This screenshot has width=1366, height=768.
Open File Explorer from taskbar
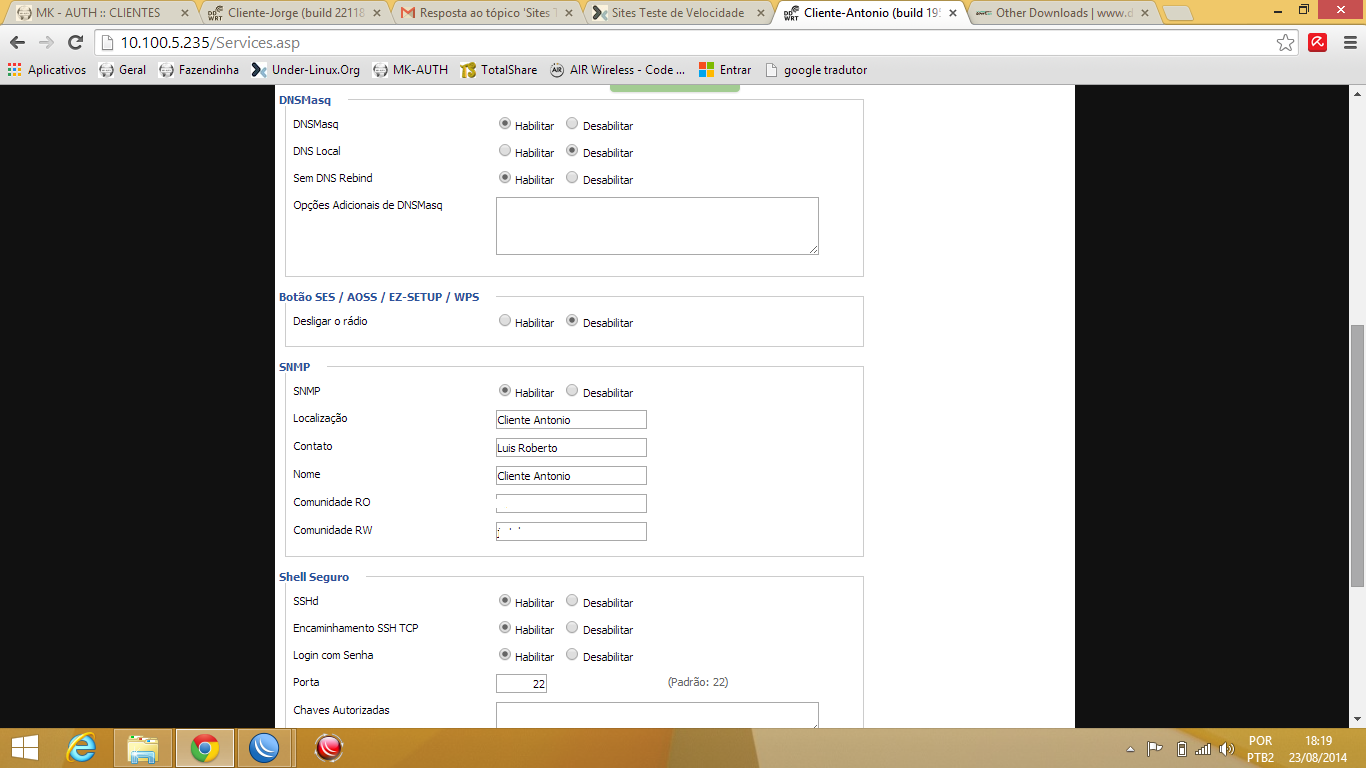coord(143,748)
